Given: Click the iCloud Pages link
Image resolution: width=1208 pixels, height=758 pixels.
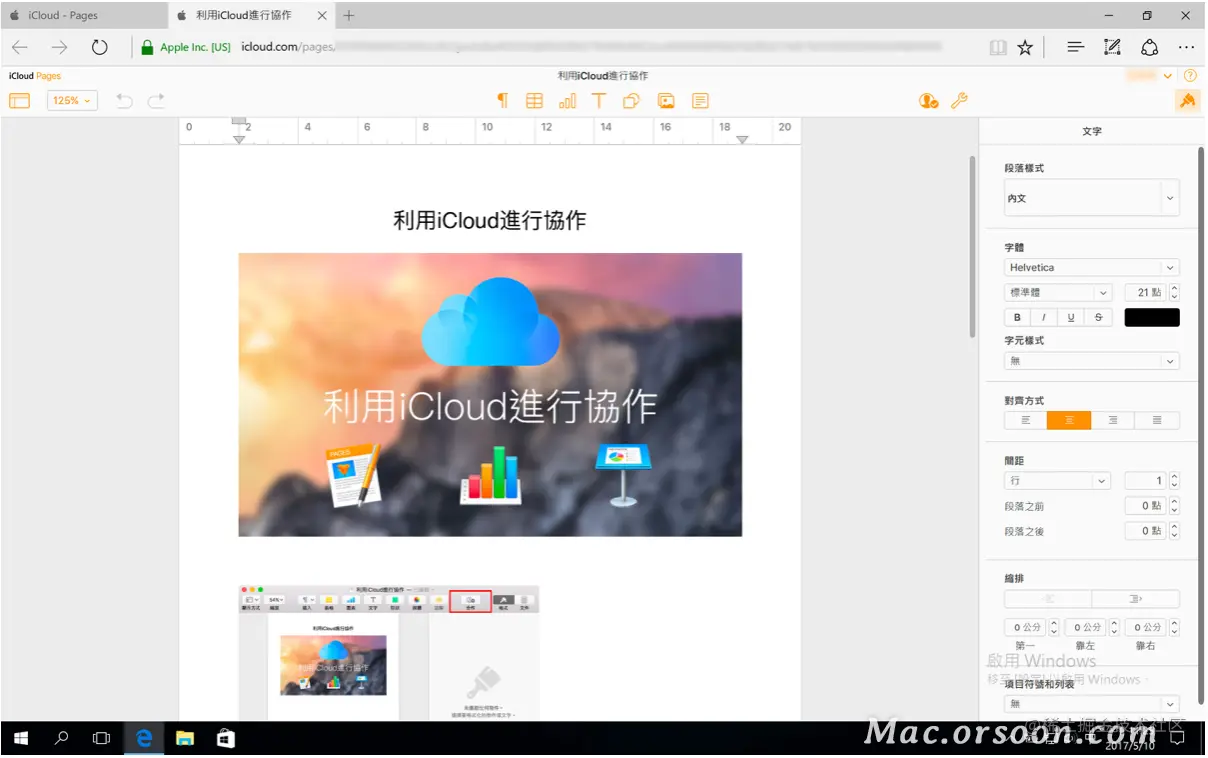Looking at the screenshot, I should [x=35, y=76].
